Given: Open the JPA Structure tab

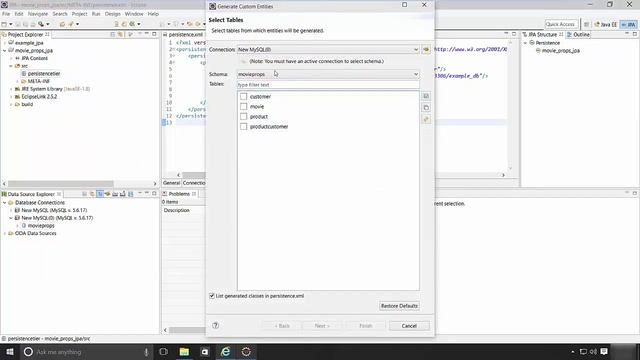Looking at the screenshot, I should [x=542, y=35].
